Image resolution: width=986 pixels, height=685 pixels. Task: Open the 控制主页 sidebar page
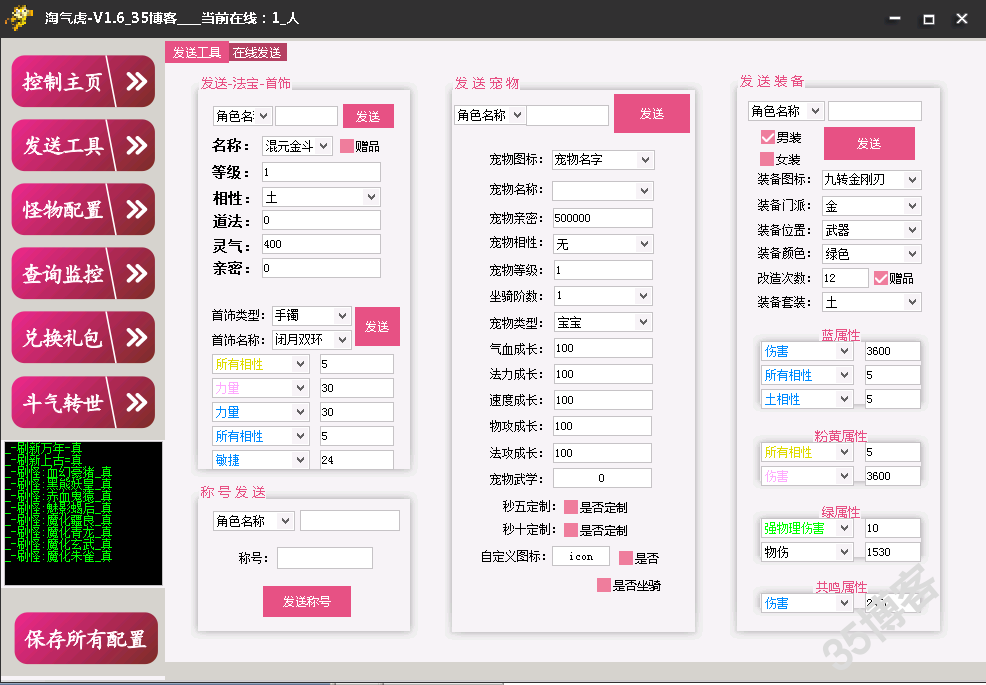(83, 81)
